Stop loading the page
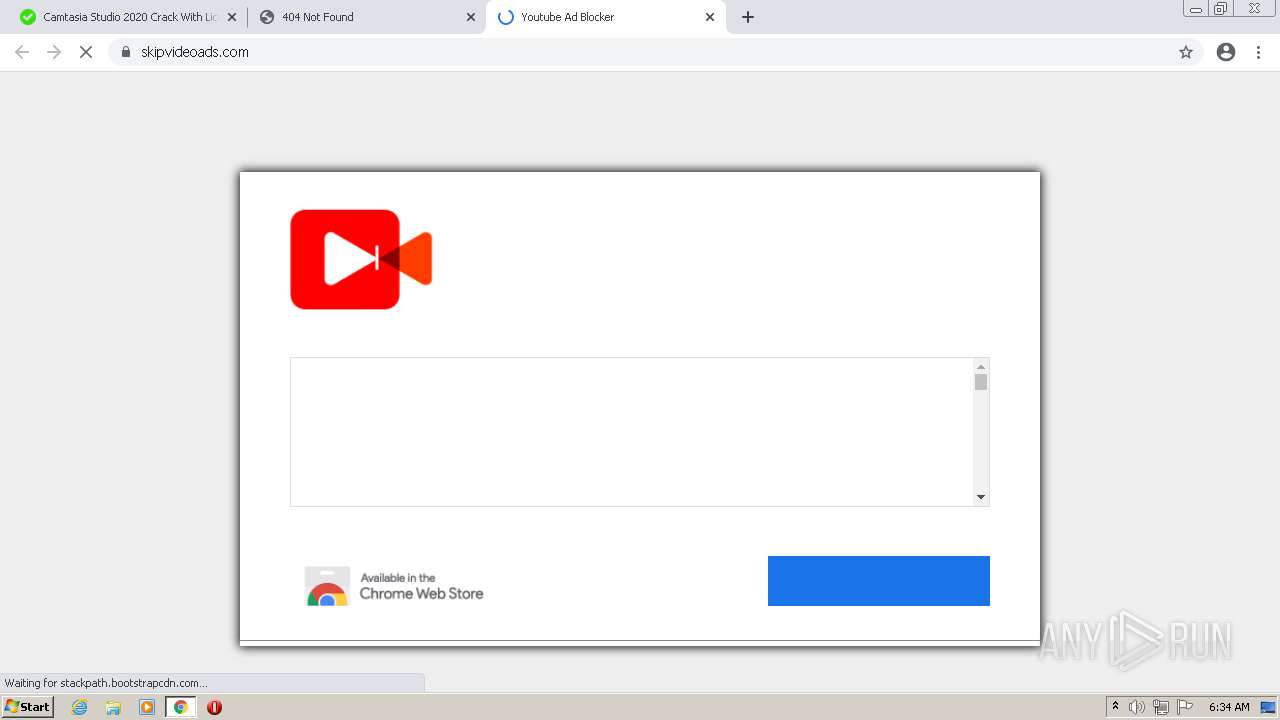 (x=86, y=52)
